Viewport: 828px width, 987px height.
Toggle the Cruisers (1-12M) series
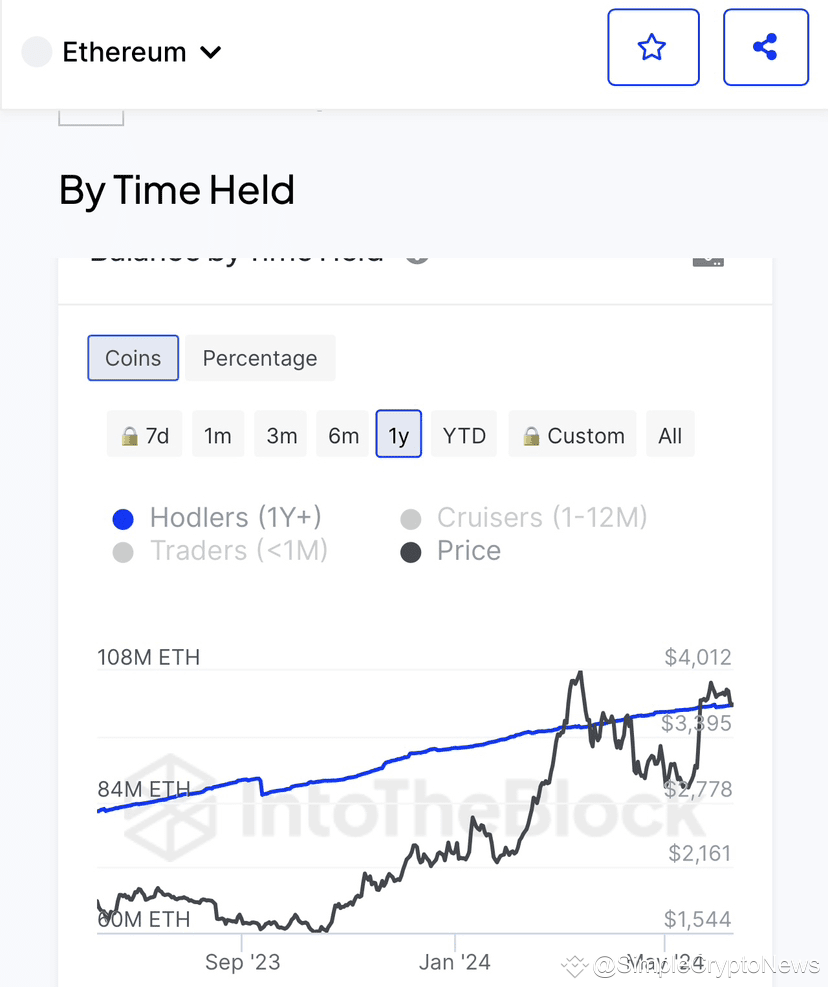point(524,518)
